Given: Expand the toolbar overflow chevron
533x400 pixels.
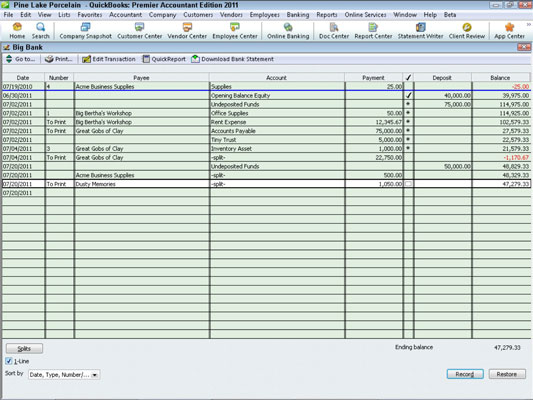Looking at the screenshot, I should point(529,24).
